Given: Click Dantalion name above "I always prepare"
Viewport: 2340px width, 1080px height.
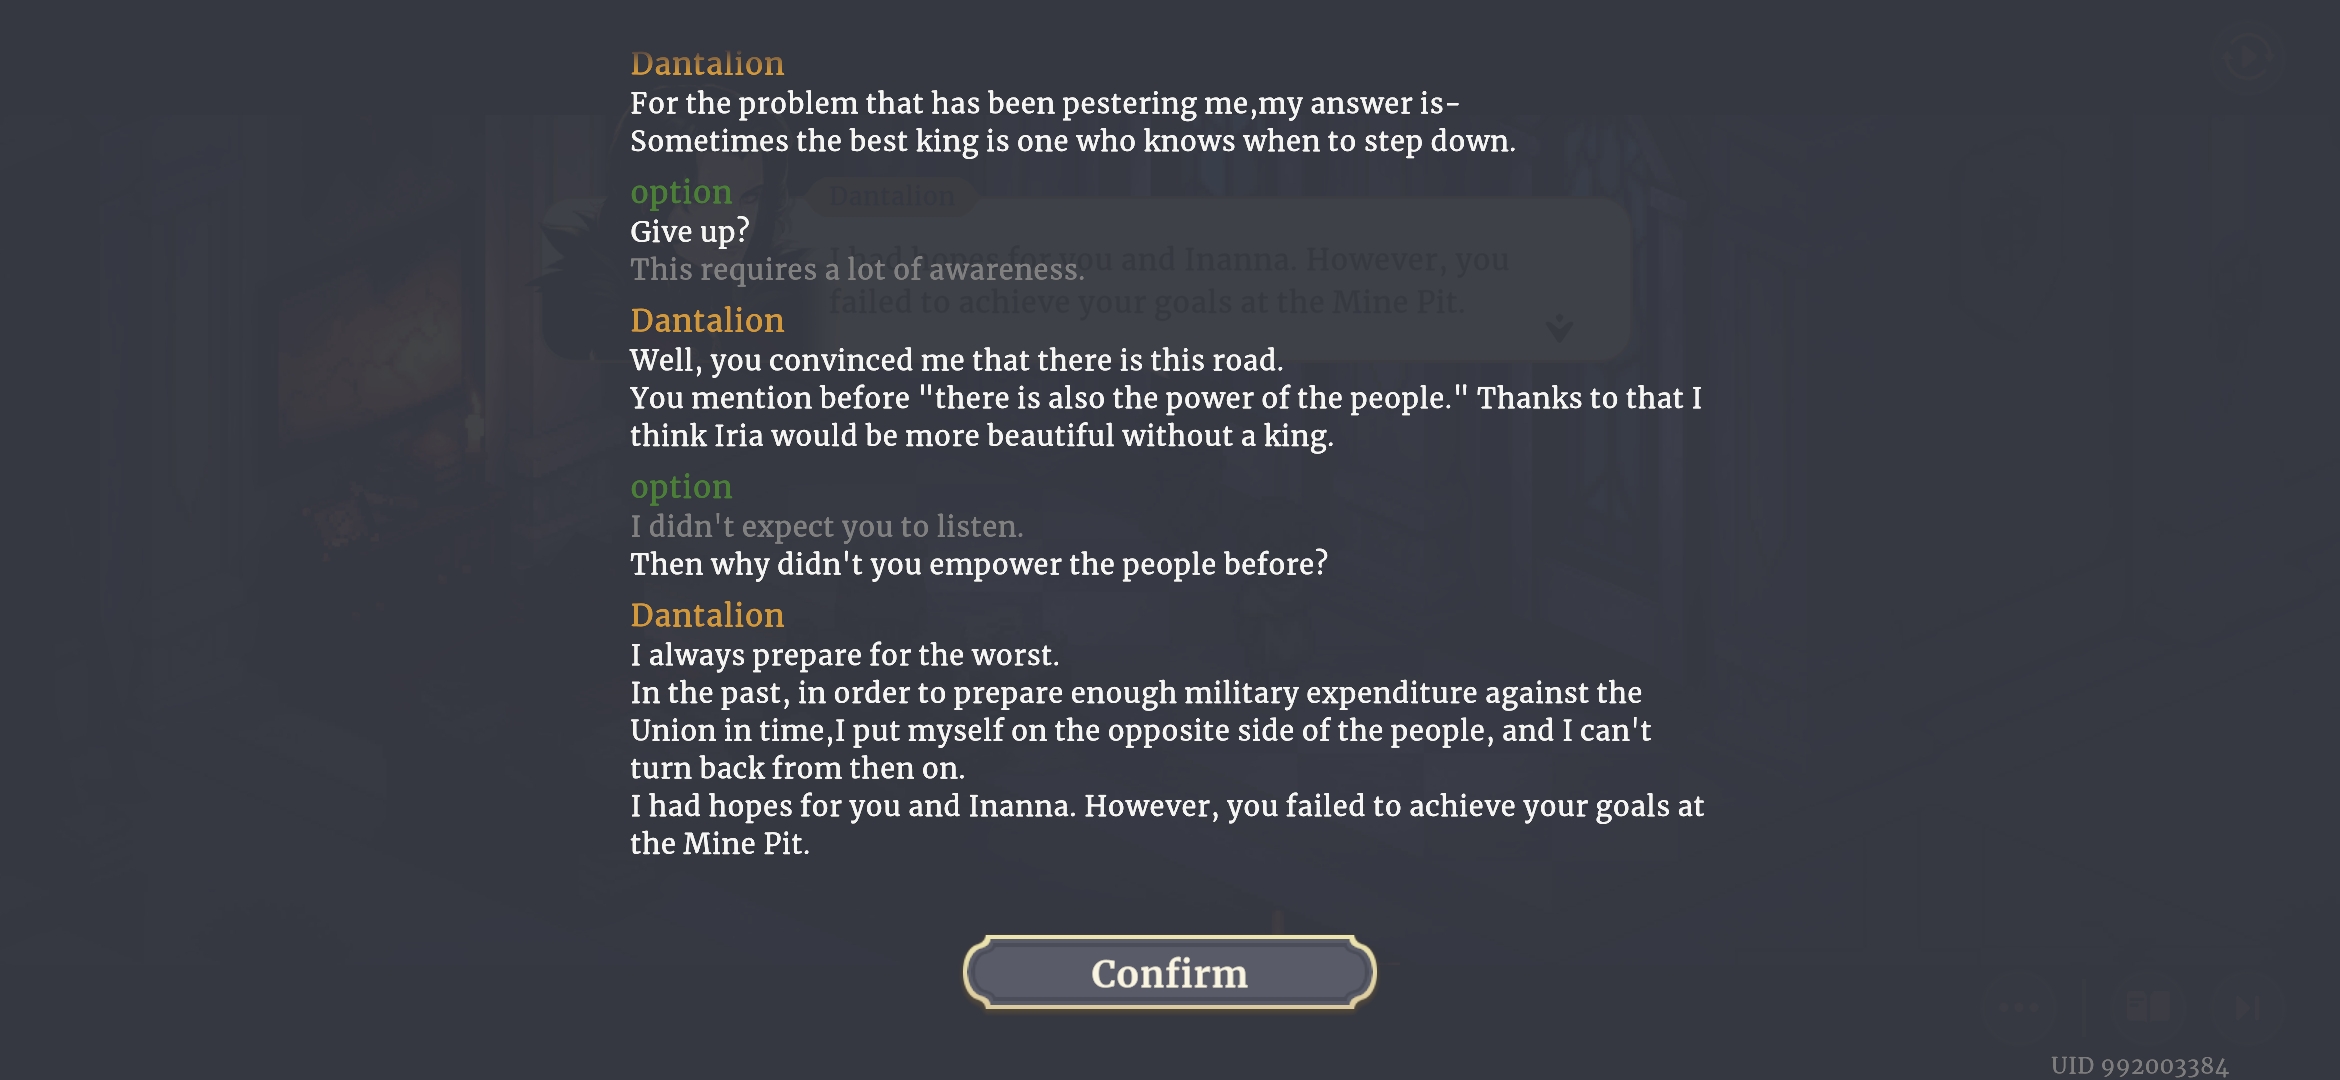Looking at the screenshot, I should (x=707, y=615).
